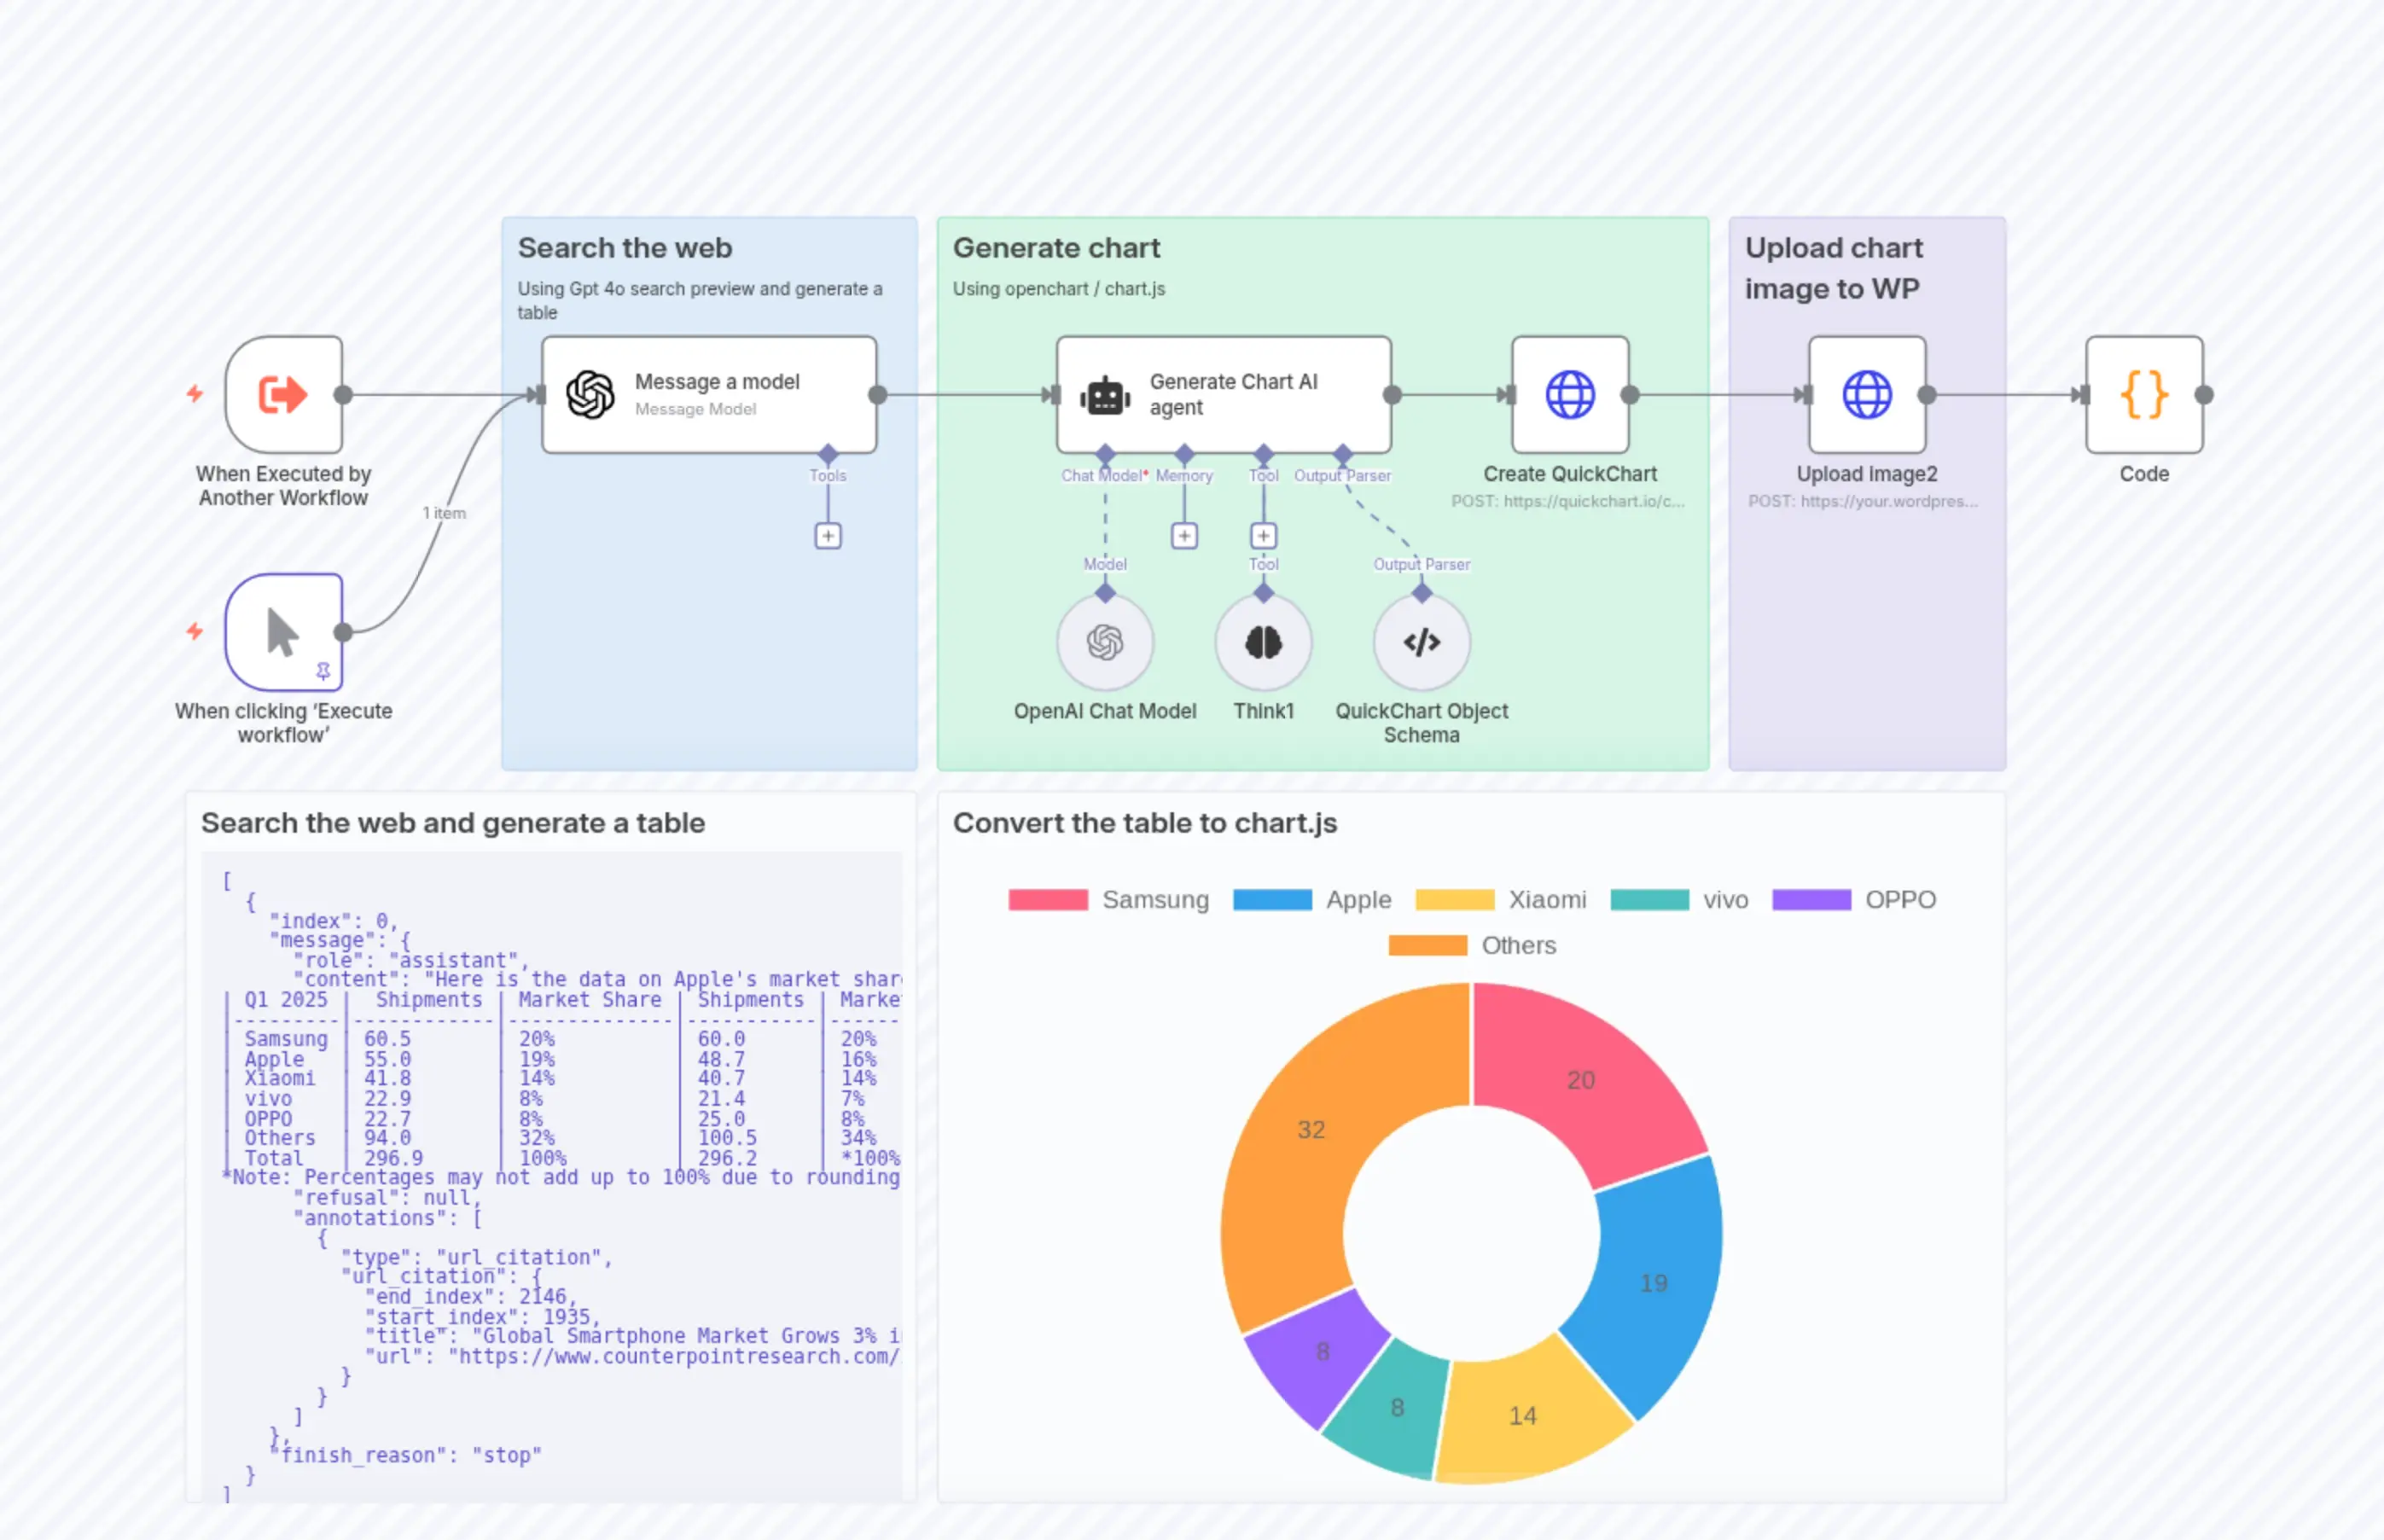Click the When Executed by Another Workflow trigger

283,393
